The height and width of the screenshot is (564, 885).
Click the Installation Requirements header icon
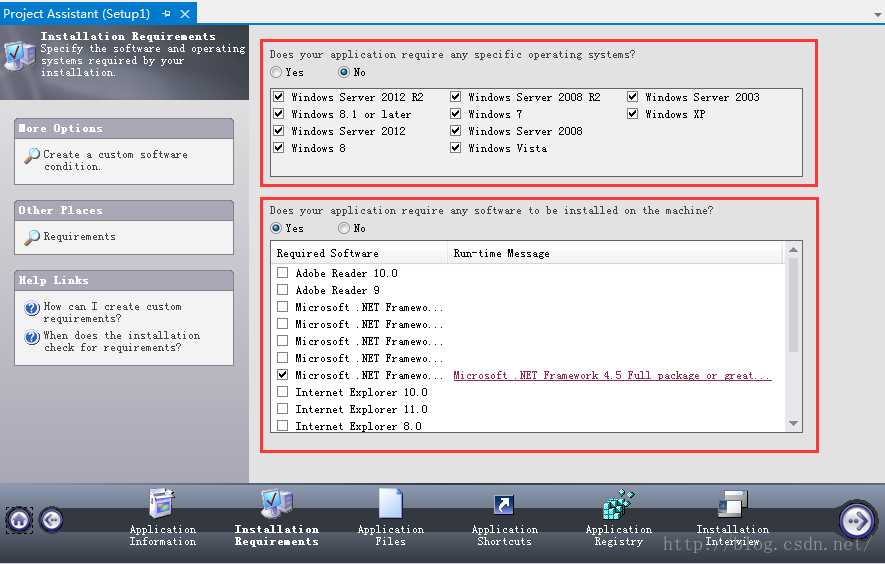[x=19, y=55]
